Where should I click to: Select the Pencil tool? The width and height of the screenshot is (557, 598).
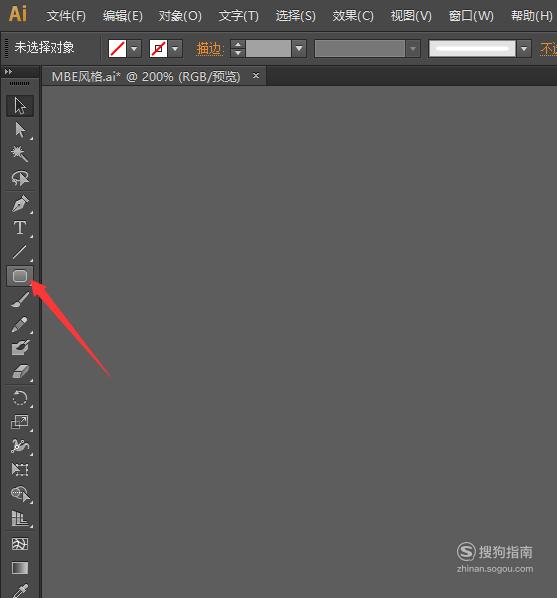[x=20, y=325]
